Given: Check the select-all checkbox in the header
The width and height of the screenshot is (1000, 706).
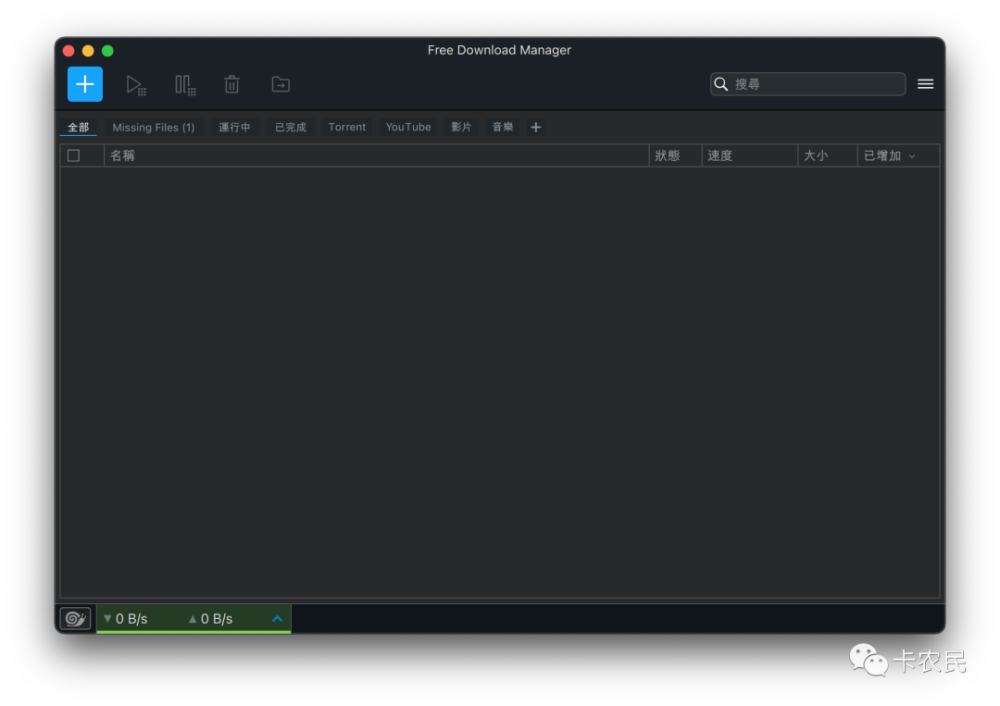Looking at the screenshot, I should click(73, 156).
